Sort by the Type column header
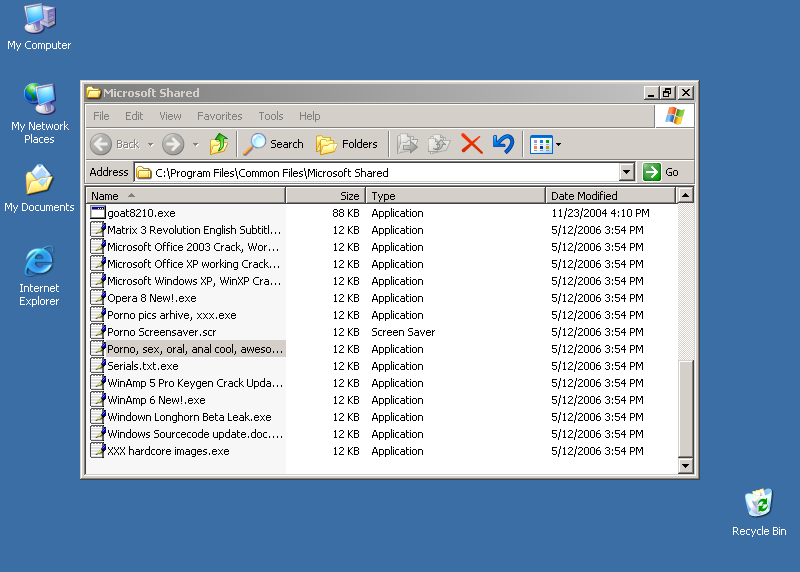 [x=456, y=196]
